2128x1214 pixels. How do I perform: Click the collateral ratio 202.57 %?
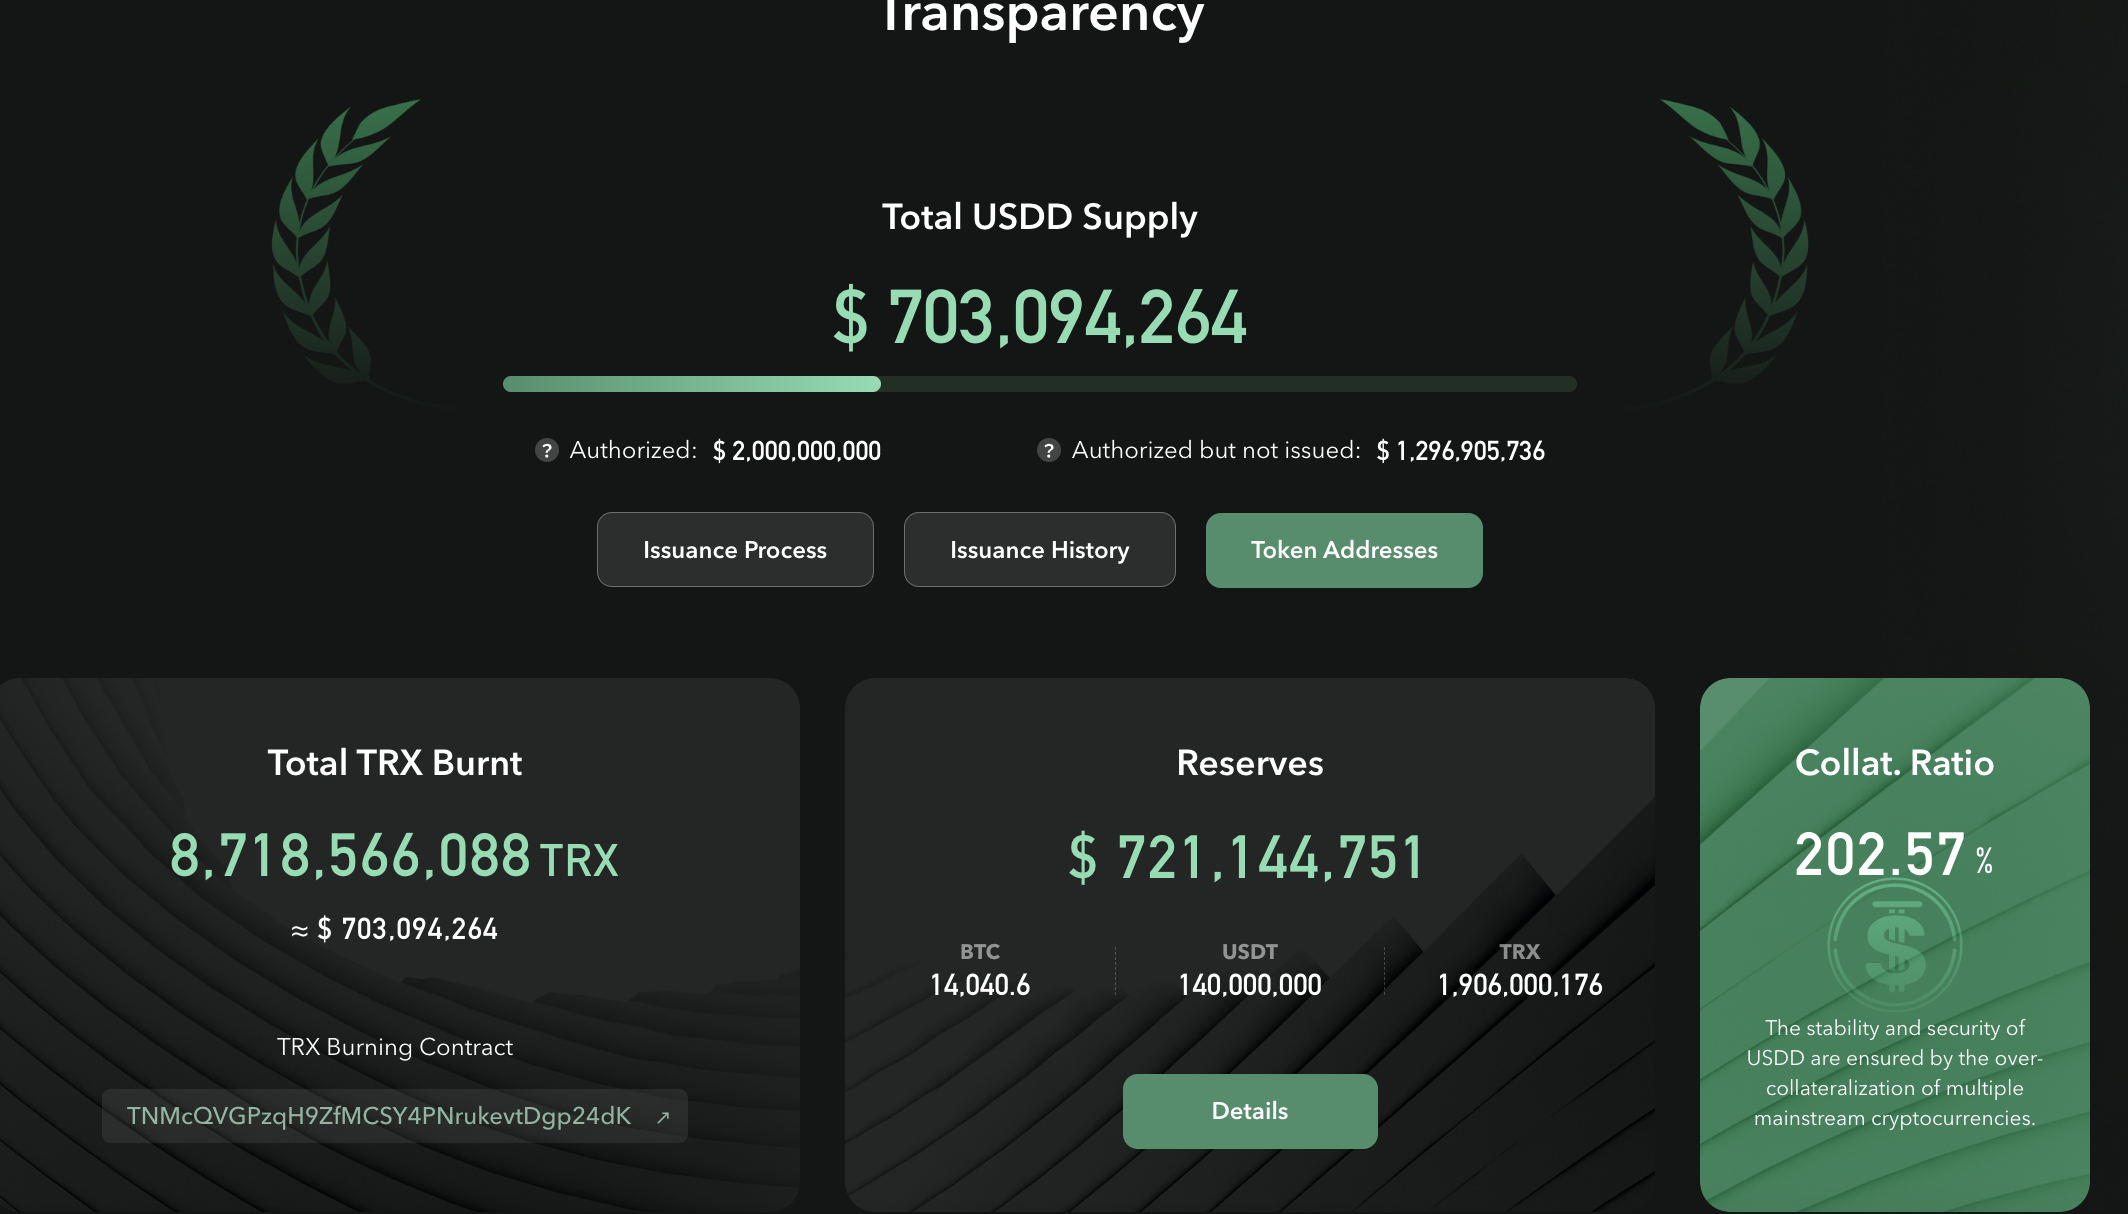pyautogui.click(x=1894, y=855)
